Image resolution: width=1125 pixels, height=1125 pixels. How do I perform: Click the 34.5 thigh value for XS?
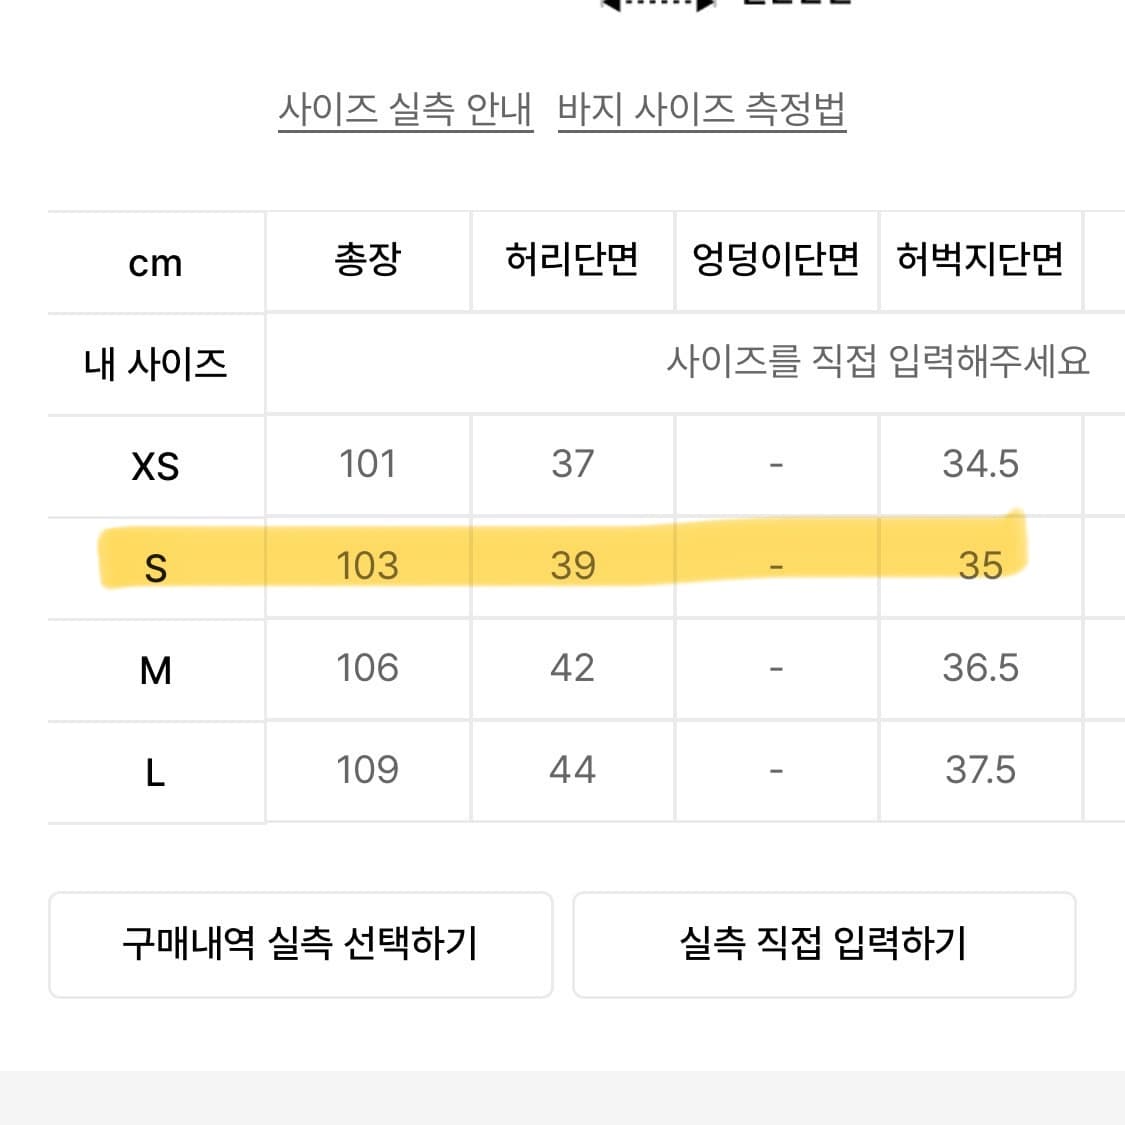[980, 464]
